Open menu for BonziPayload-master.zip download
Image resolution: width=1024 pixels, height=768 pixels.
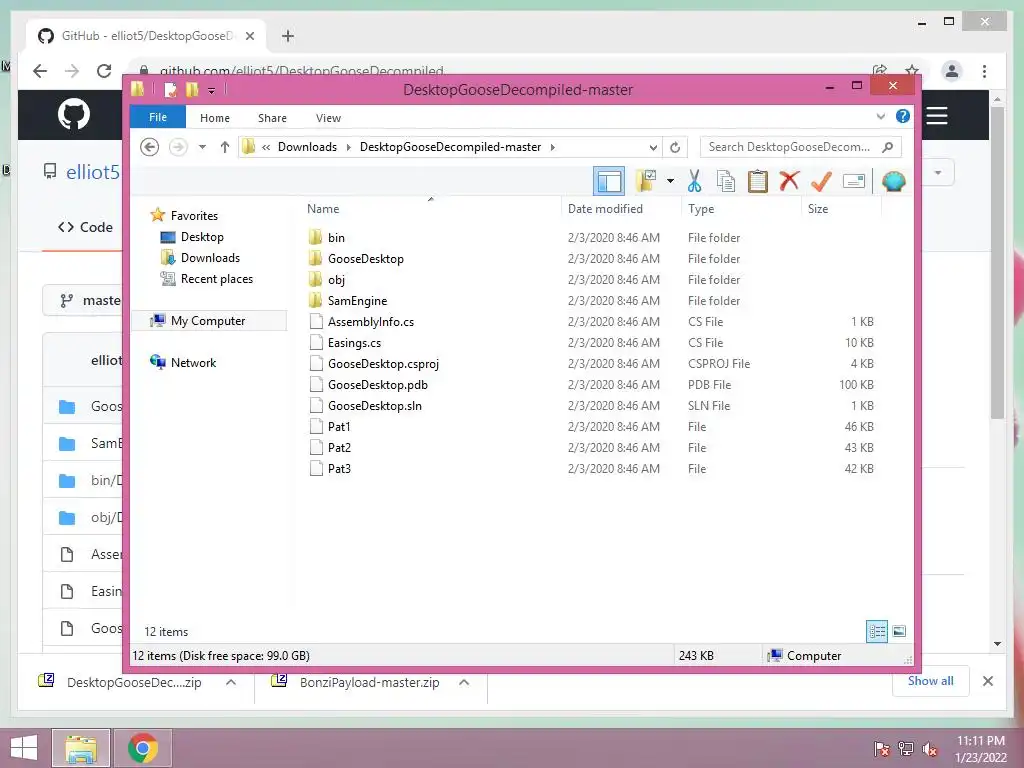tap(464, 682)
